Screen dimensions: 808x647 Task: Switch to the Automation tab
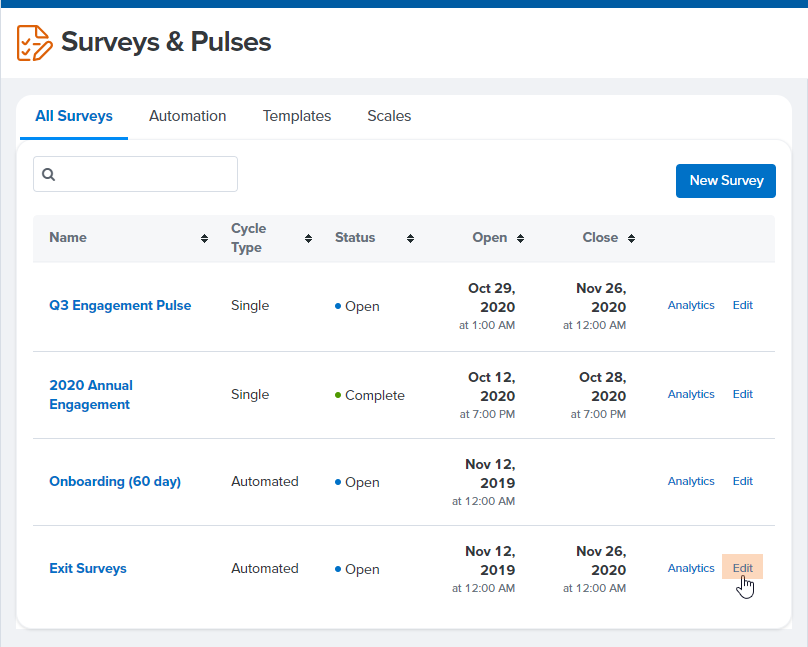[187, 116]
